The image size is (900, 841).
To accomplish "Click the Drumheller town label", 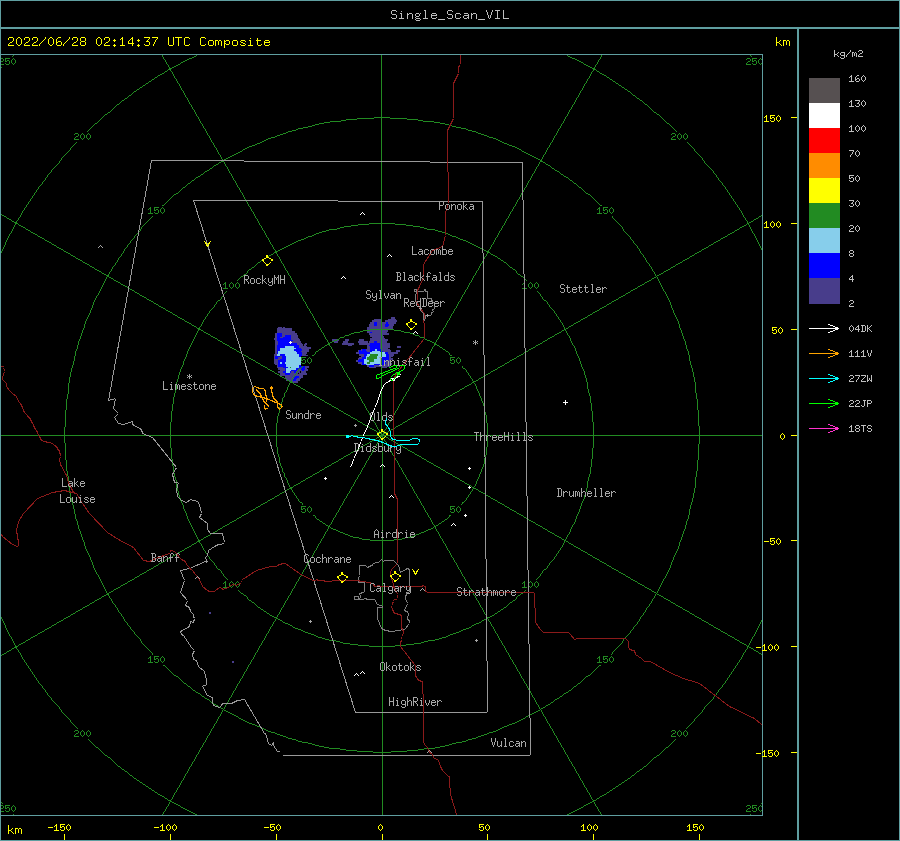I will (586, 493).
